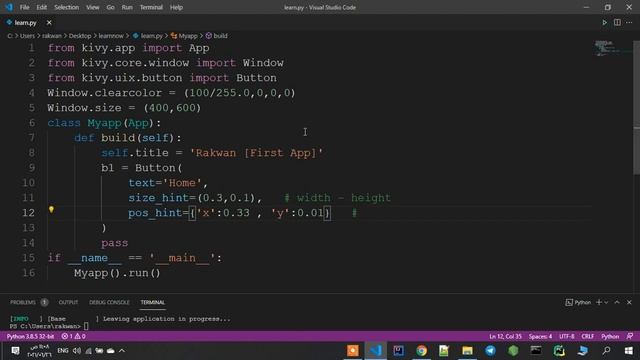Select Python 3.8.5 32-bit interpreter in status bar
The height and width of the screenshot is (360, 640).
tap(30, 336)
